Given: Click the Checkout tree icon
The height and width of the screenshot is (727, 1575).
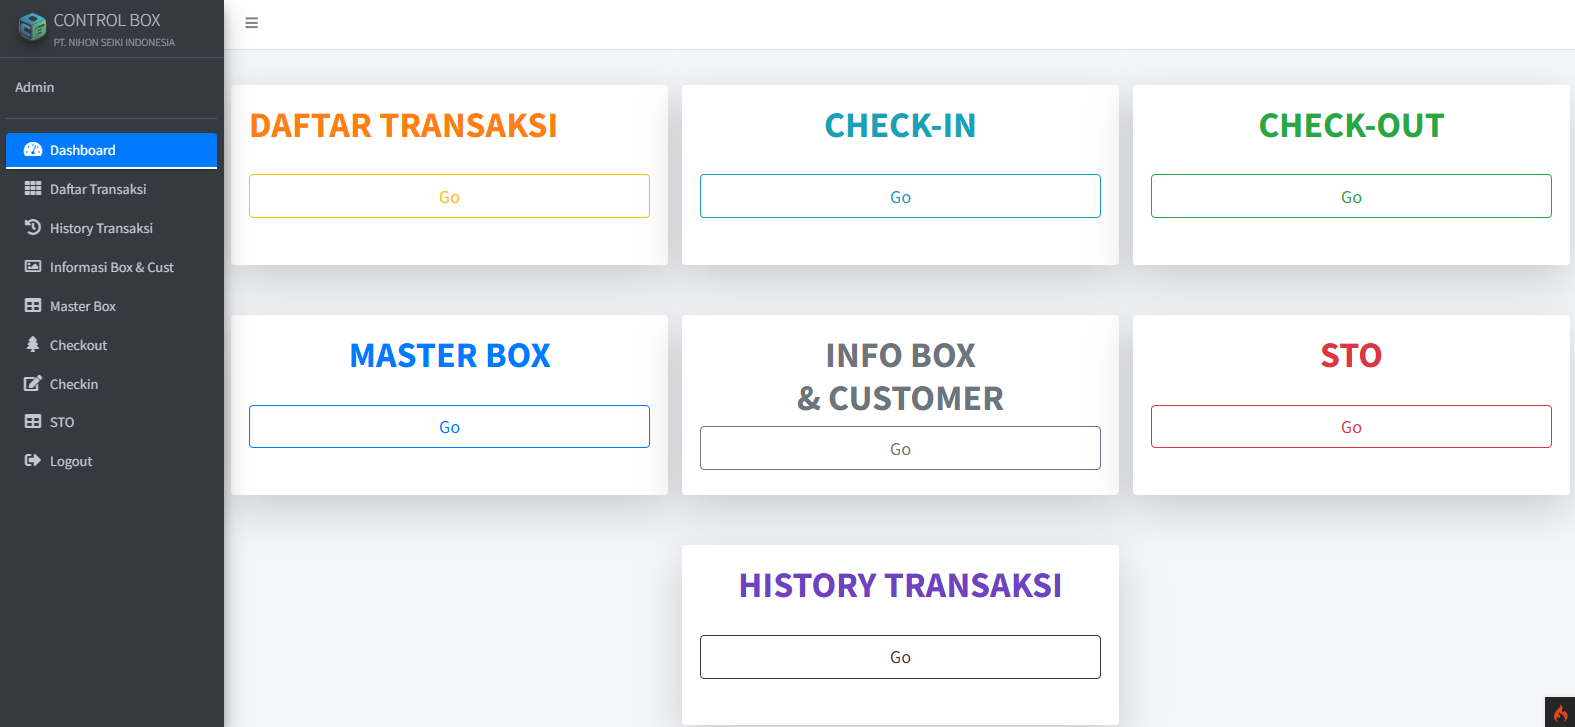Looking at the screenshot, I should pos(33,345).
